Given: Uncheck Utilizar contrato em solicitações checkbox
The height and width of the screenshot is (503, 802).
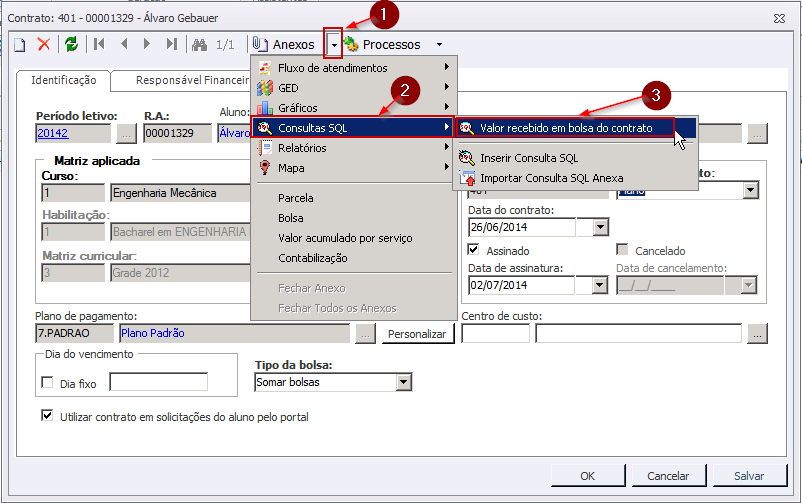Looking at the screenshot, I should click(47, 415).
